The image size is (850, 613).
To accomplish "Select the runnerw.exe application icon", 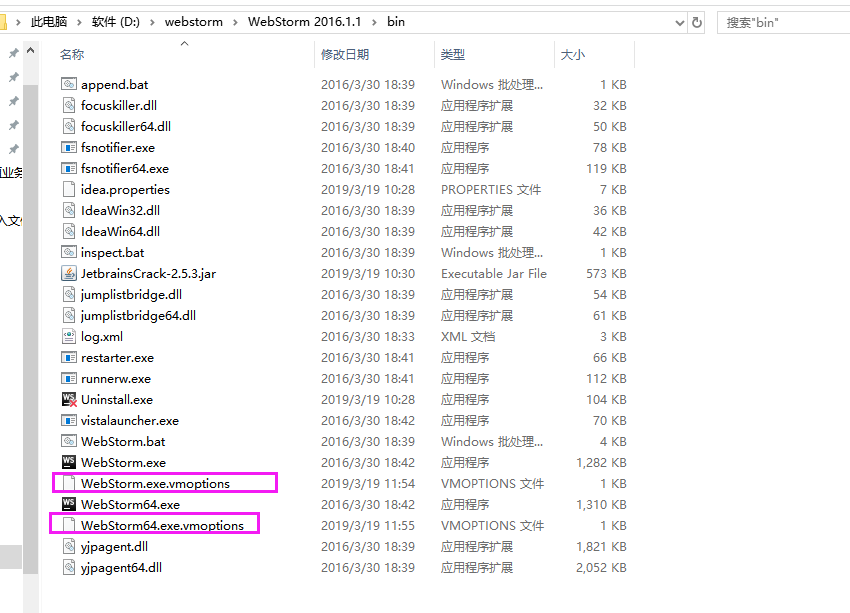I will pos(69,378).
